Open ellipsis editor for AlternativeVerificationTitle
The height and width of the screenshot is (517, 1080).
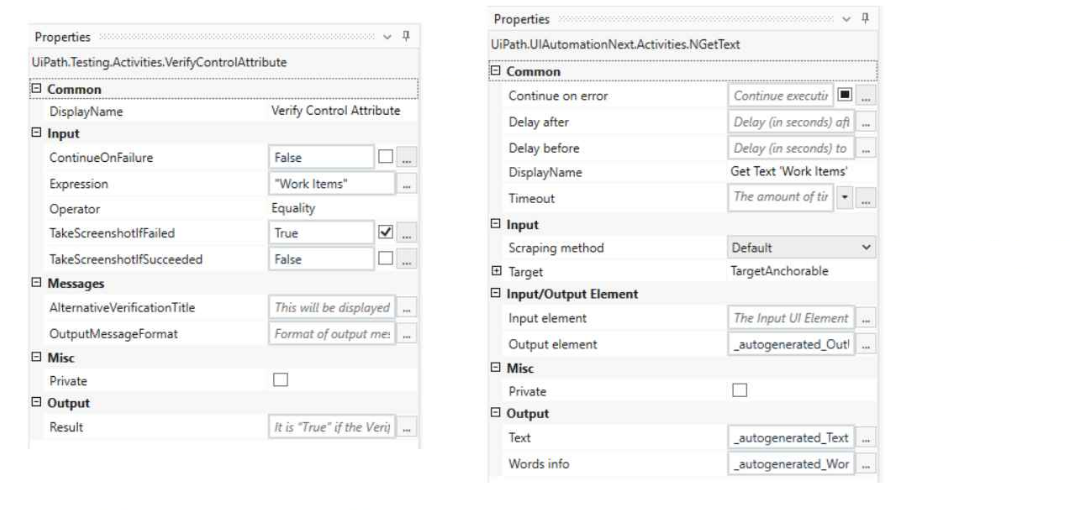coord(406,308)
